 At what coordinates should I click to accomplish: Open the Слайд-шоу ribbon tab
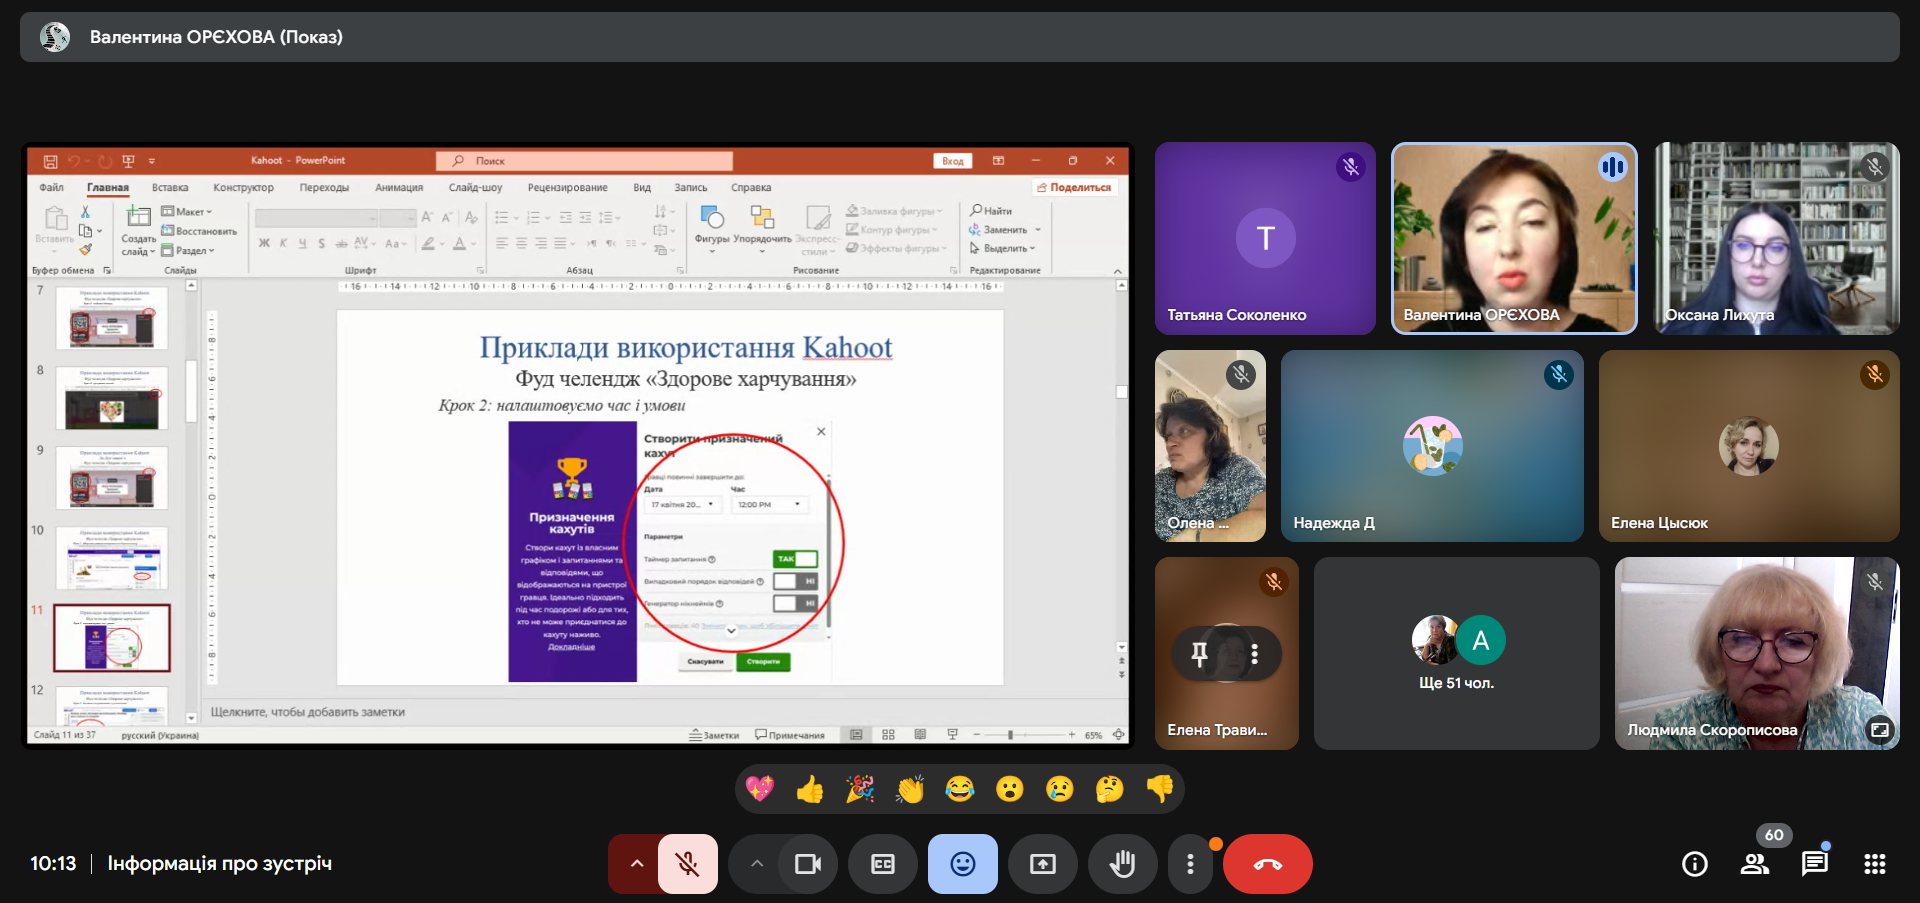click(x=475, y=187)
